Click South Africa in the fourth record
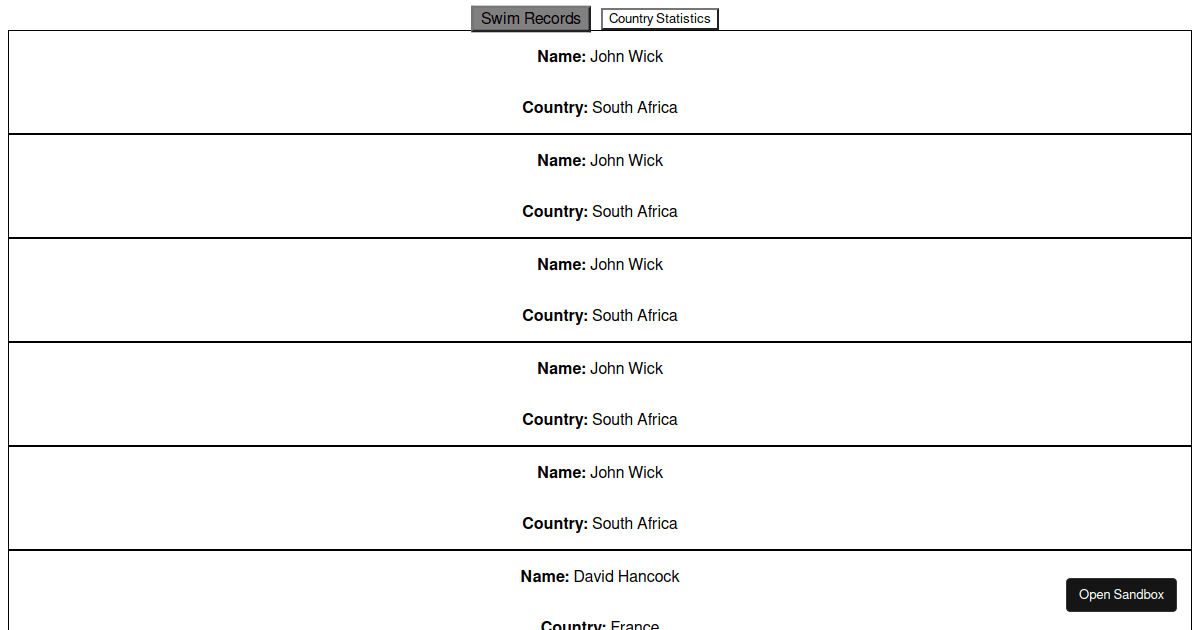This screenshot has height=630, width=1200. tap(635, 420)
